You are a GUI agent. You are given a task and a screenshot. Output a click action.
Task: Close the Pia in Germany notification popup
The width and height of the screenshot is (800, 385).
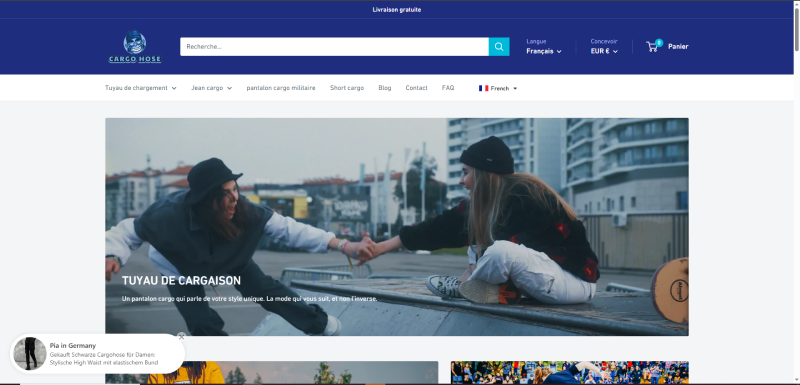pyautogui.click(x=181, y=337)
